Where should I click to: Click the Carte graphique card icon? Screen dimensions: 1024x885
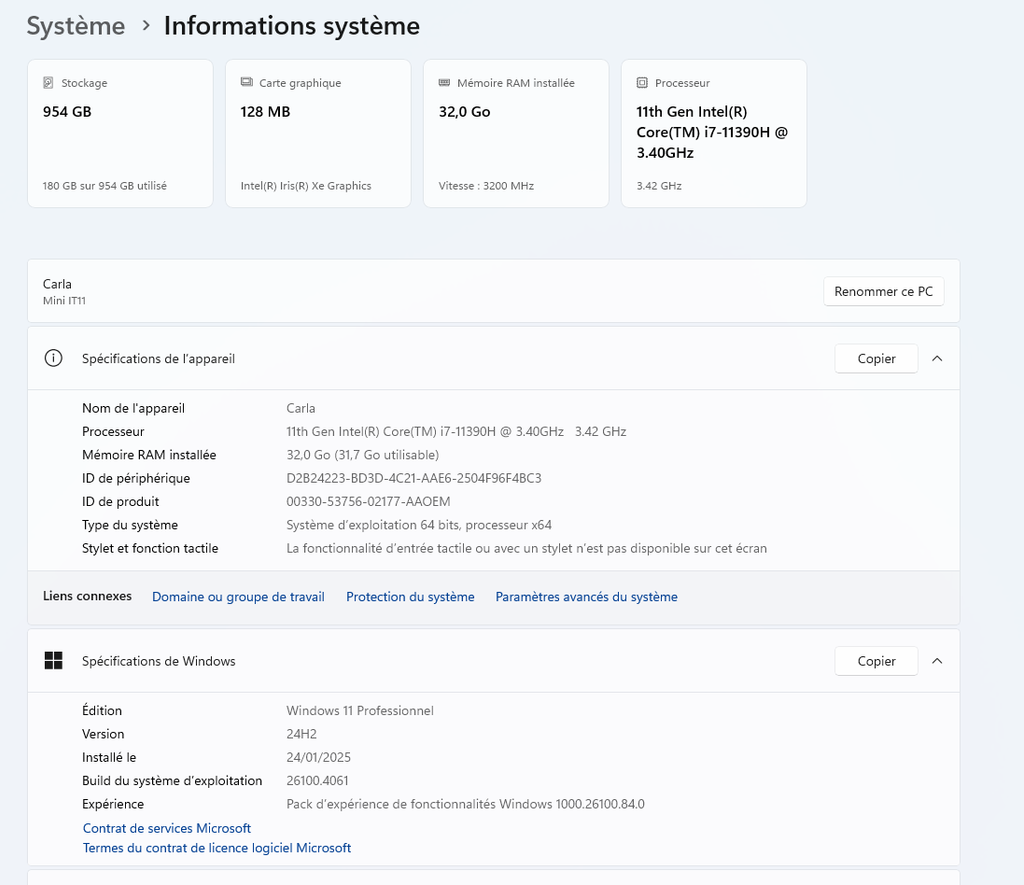pos(246,82)
